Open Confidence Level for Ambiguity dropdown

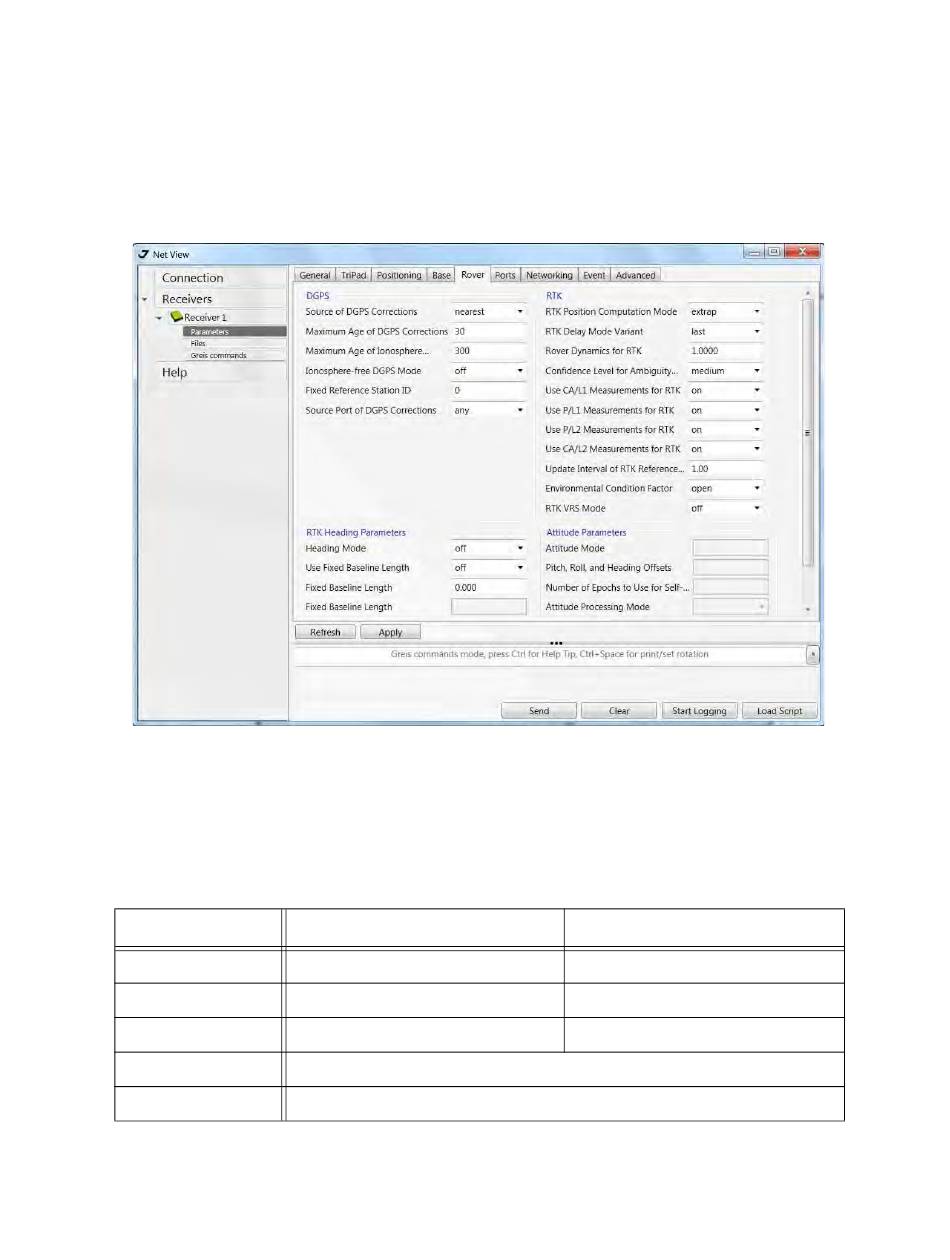click(x=757, y=371)
